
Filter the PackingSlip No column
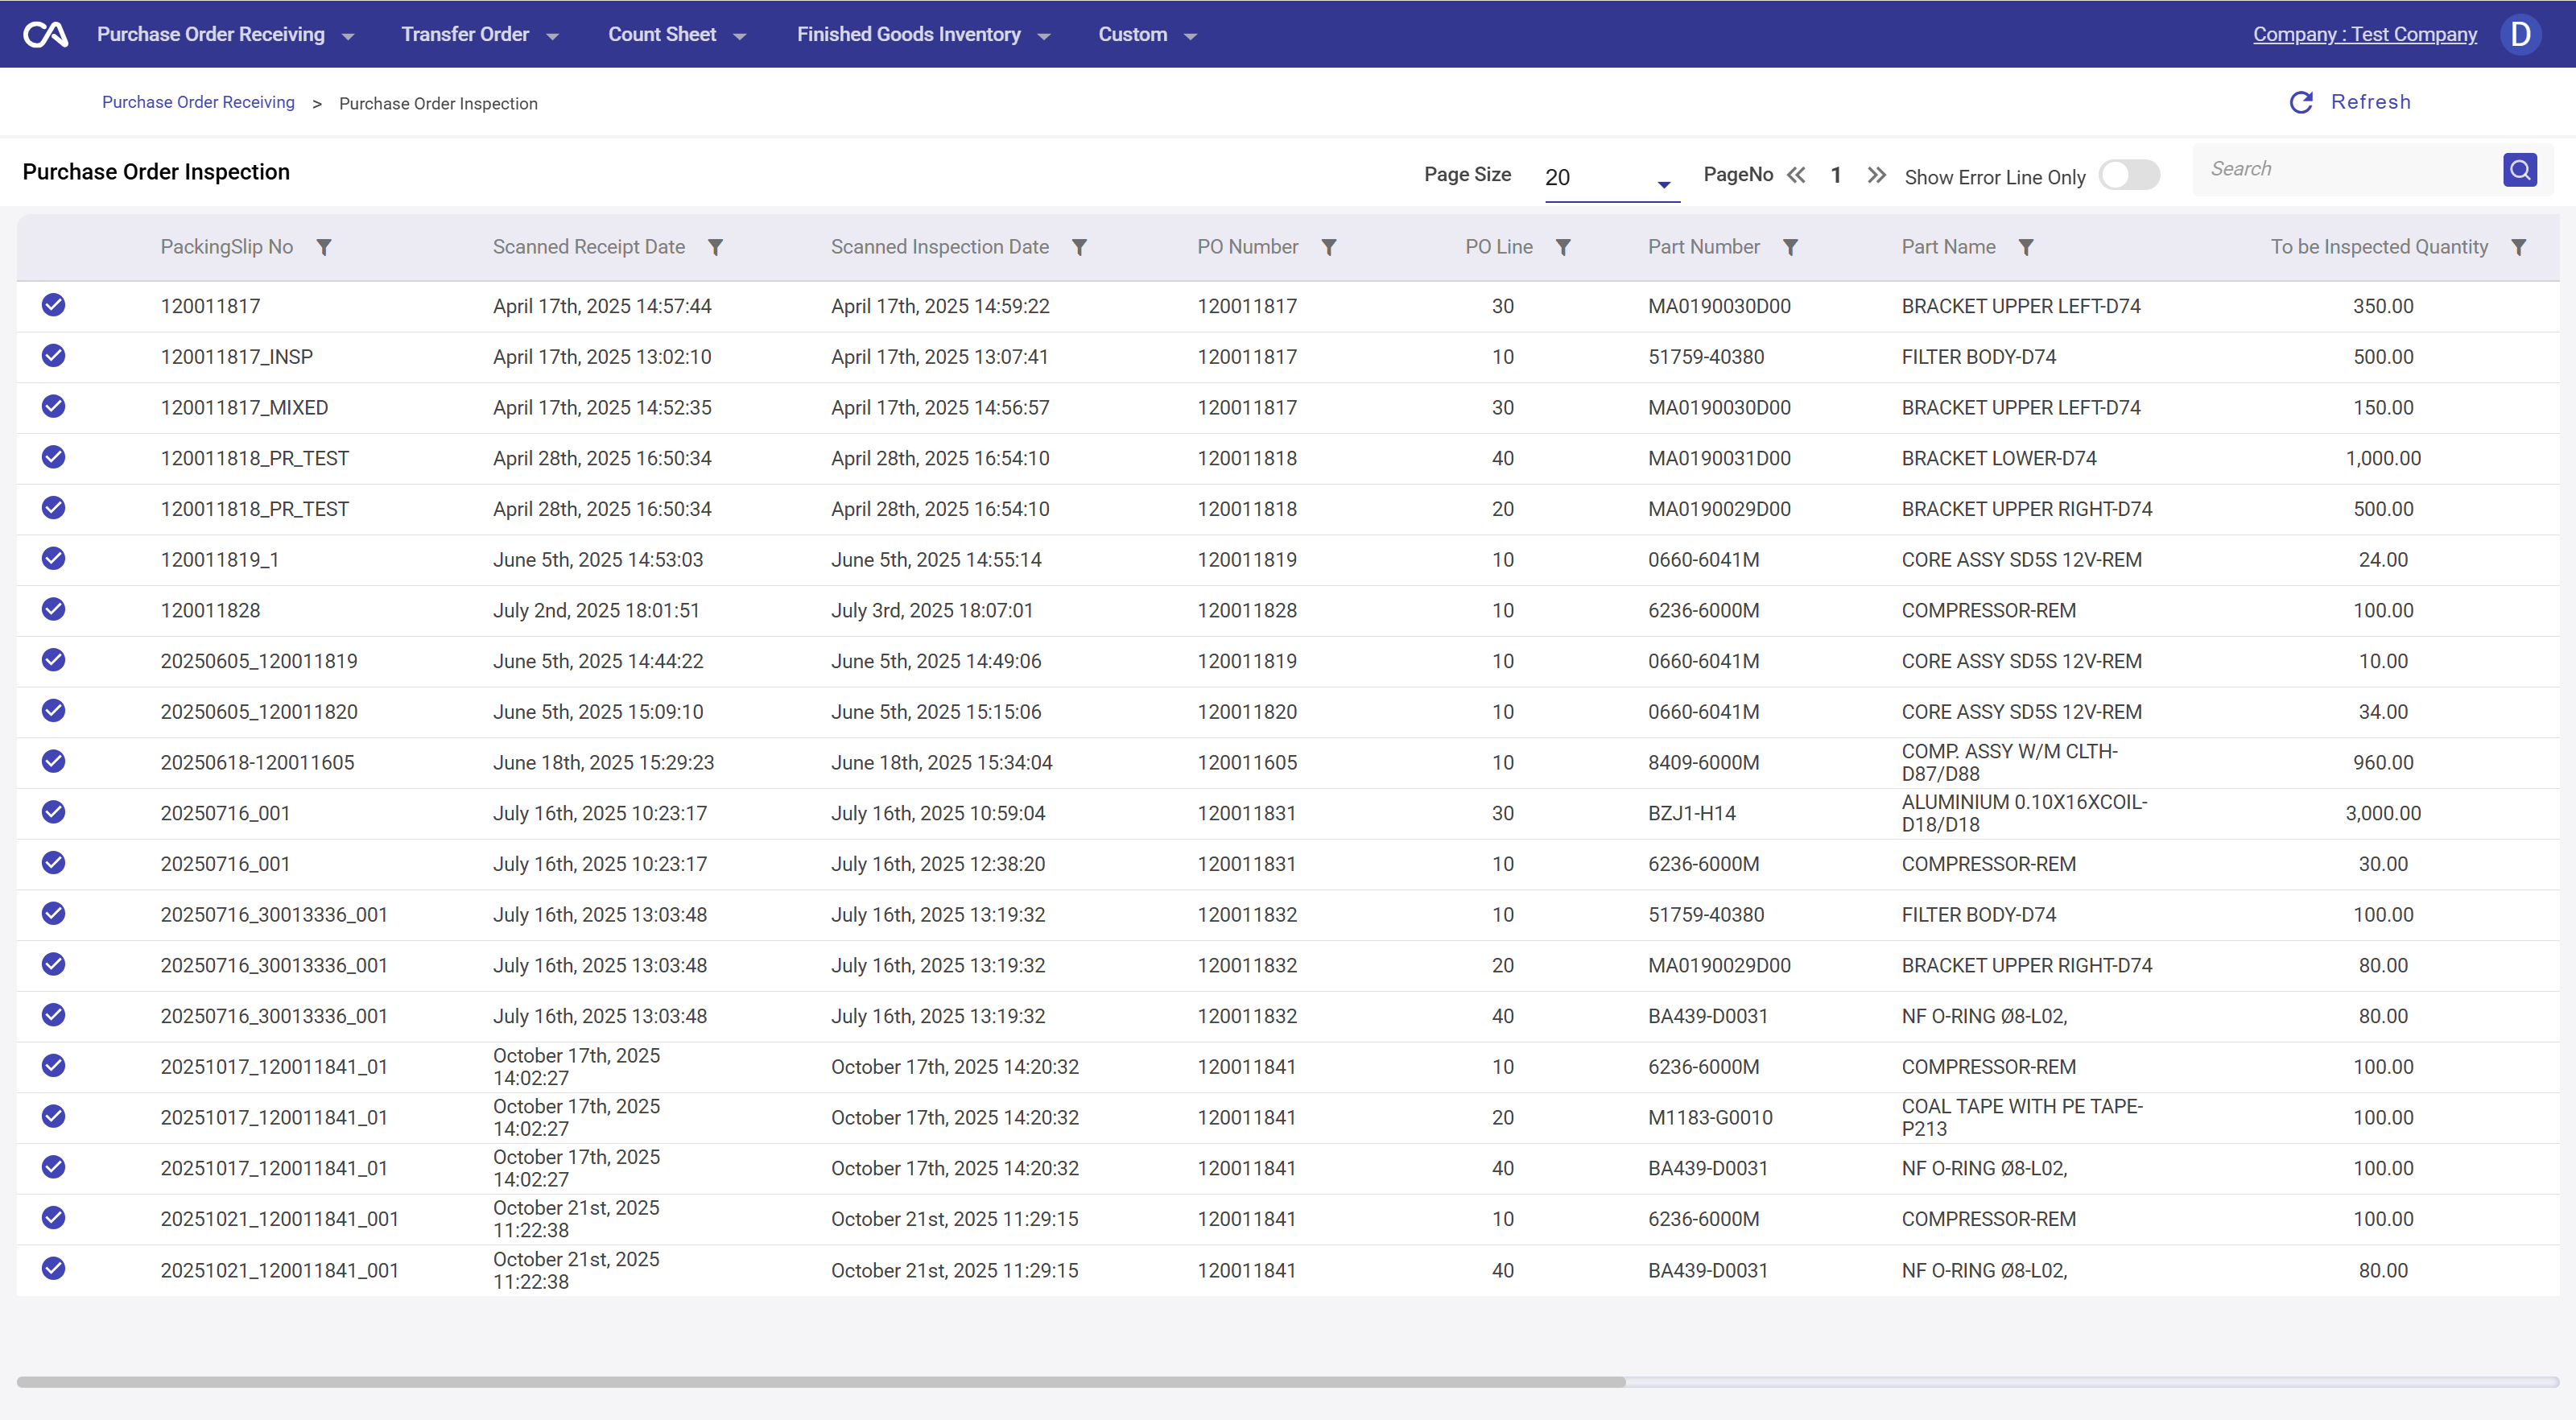click(x=323, y=247)
